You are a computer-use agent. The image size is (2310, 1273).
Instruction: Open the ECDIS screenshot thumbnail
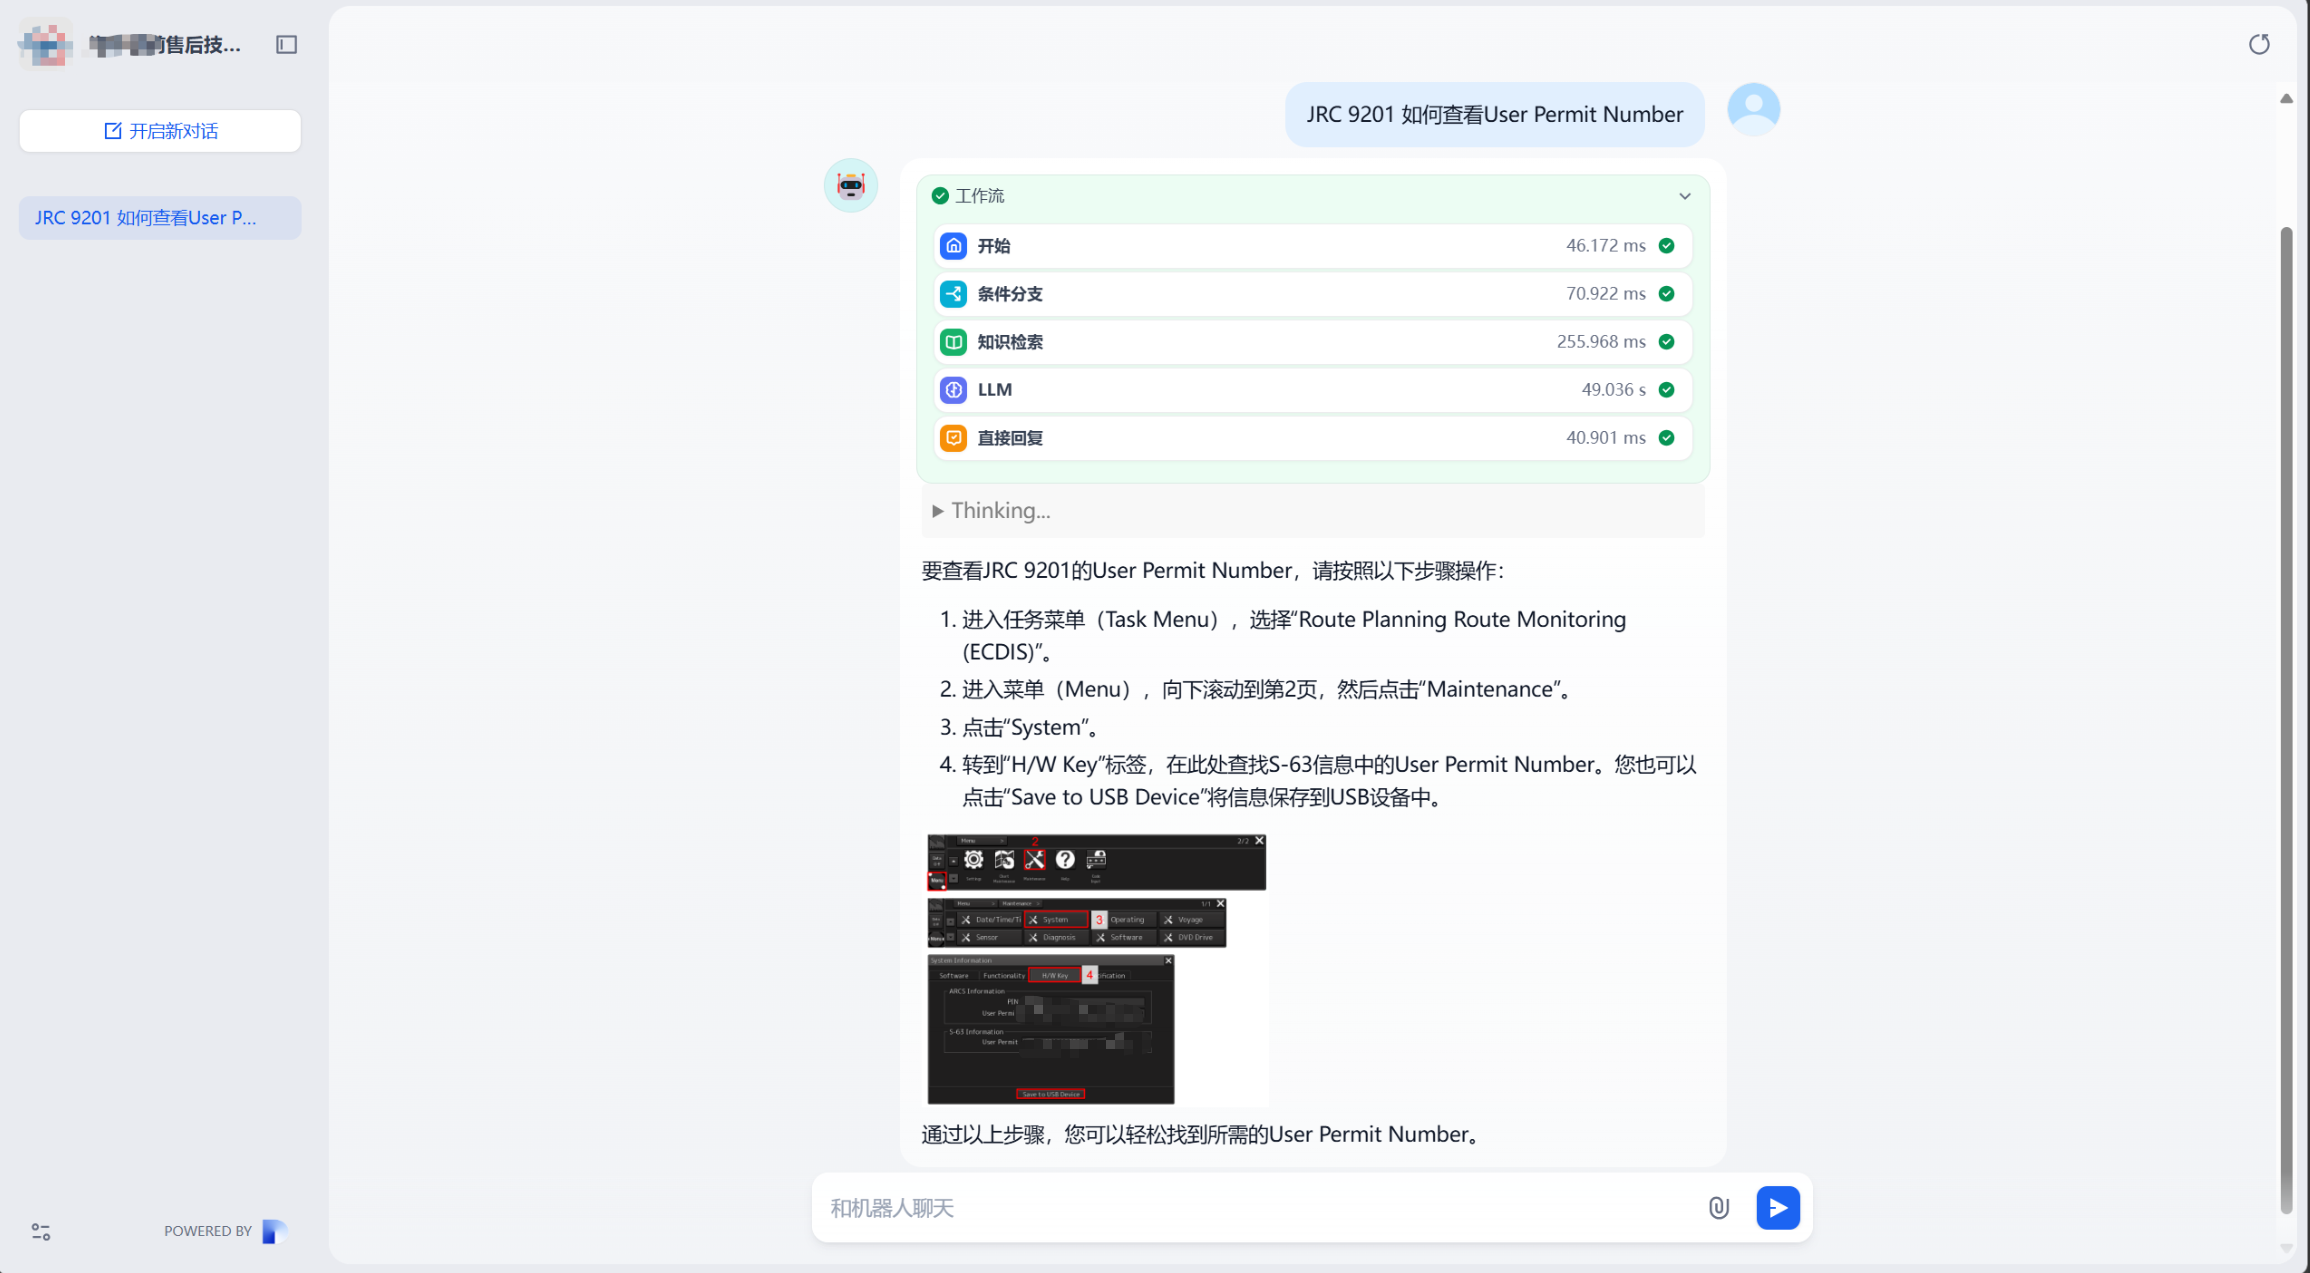[1096, 969]
